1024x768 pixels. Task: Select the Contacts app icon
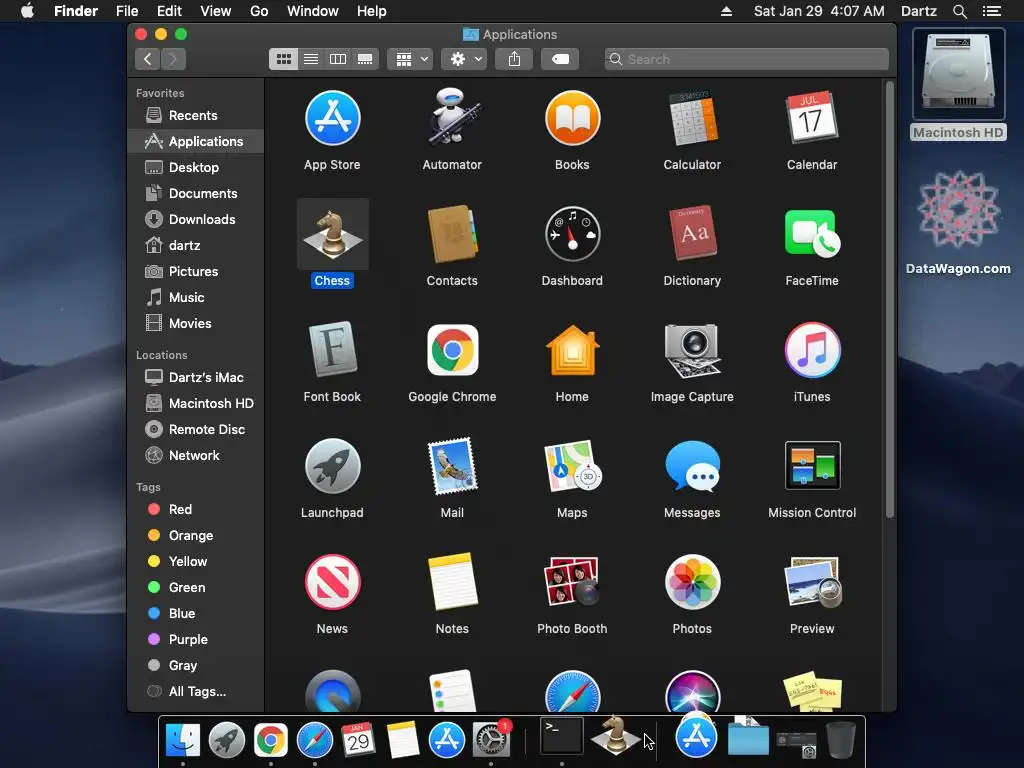coord(452,234)
